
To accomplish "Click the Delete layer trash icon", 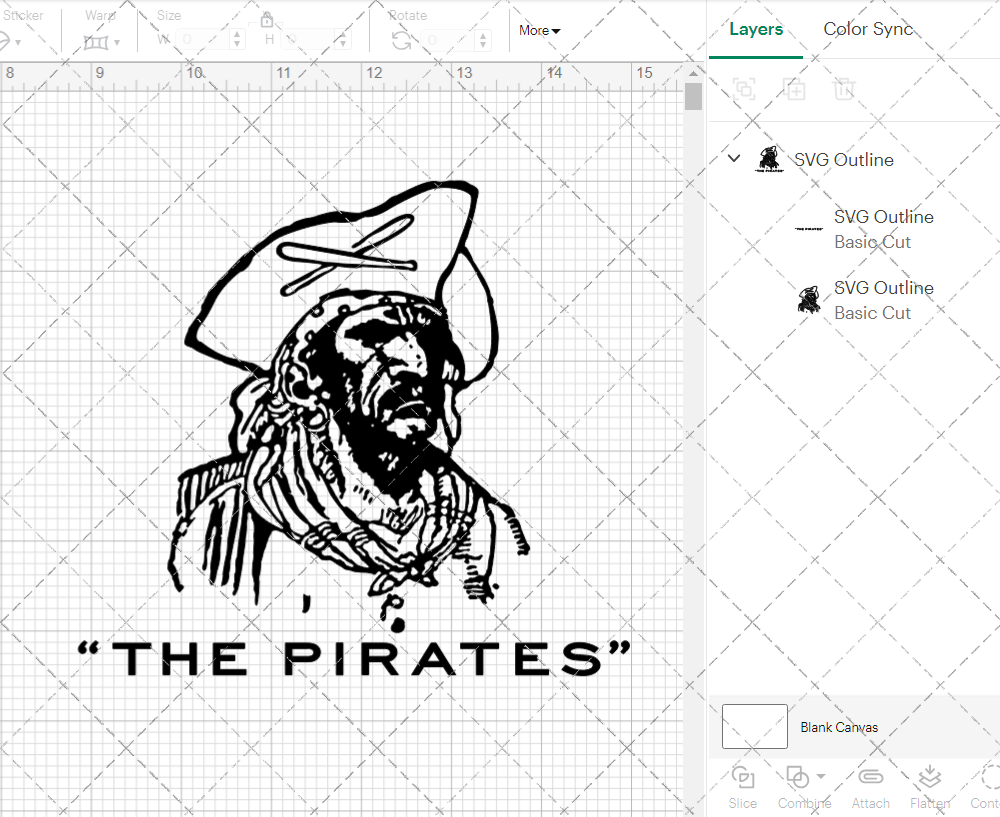I will (843, 89).
